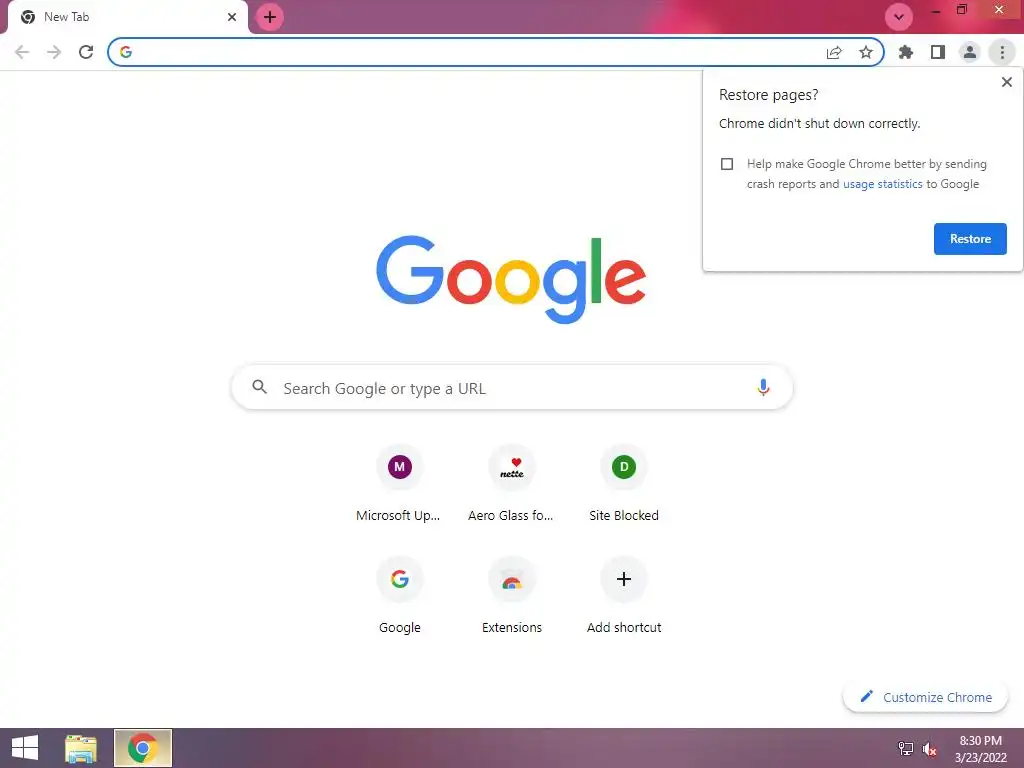This screenshot has height=768, width=1024.
Task: Open File Explorer from the taskbar
Action: pyautogui.click(x=81, y=748)
